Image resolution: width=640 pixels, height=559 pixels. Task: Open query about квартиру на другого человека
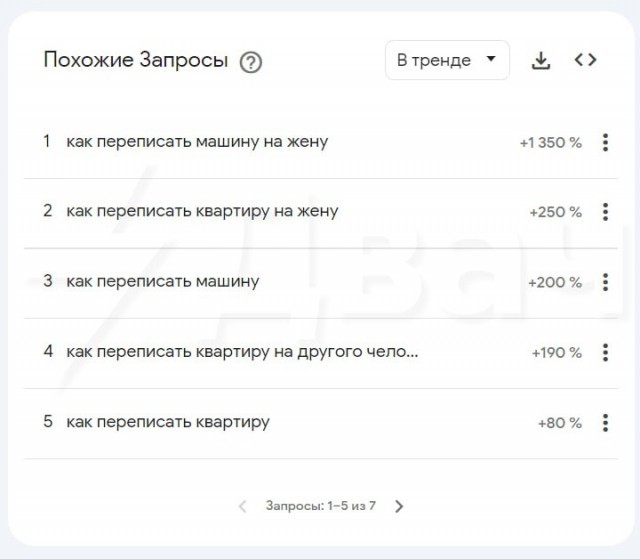[x=242, y=352]
